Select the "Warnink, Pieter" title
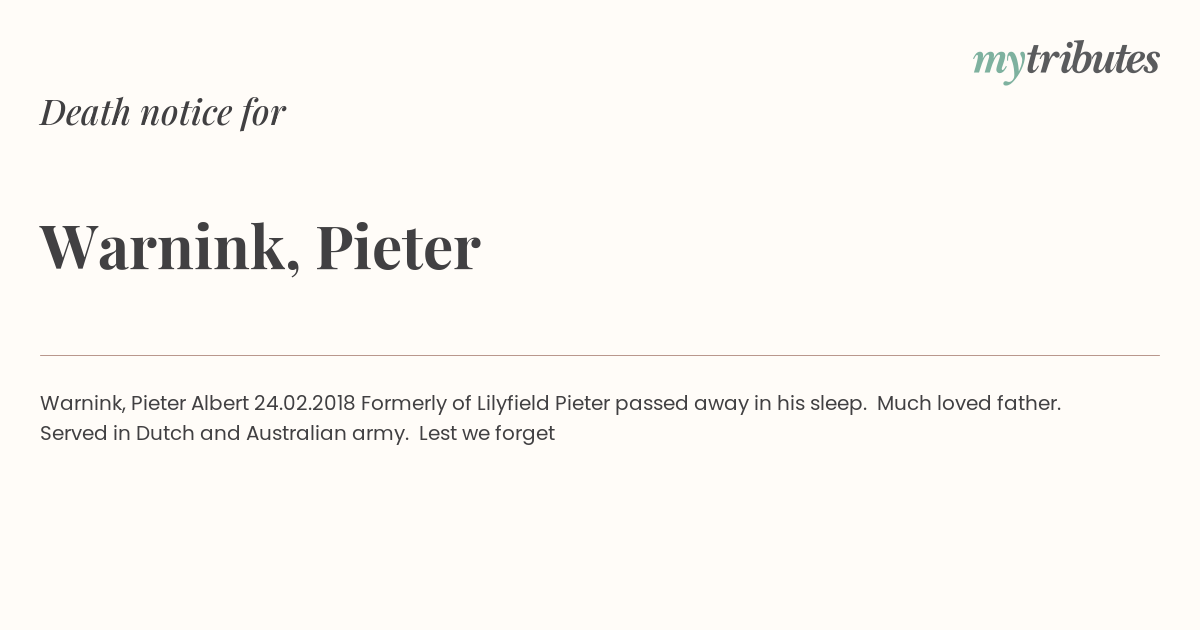1200x630 pixels. [x=260, y=247]
